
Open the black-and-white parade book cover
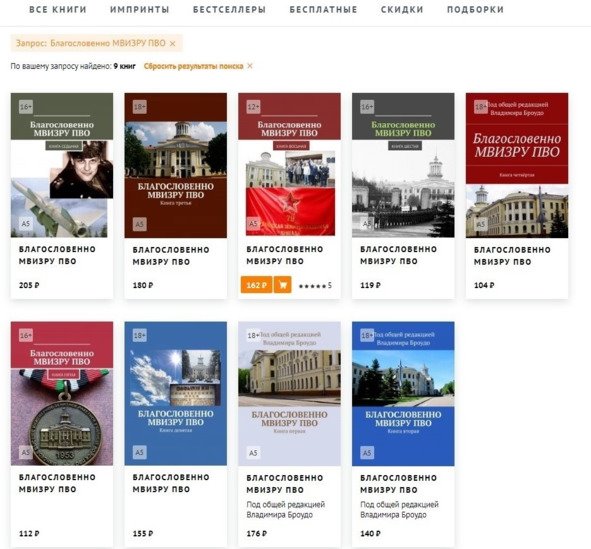(403, 165)
